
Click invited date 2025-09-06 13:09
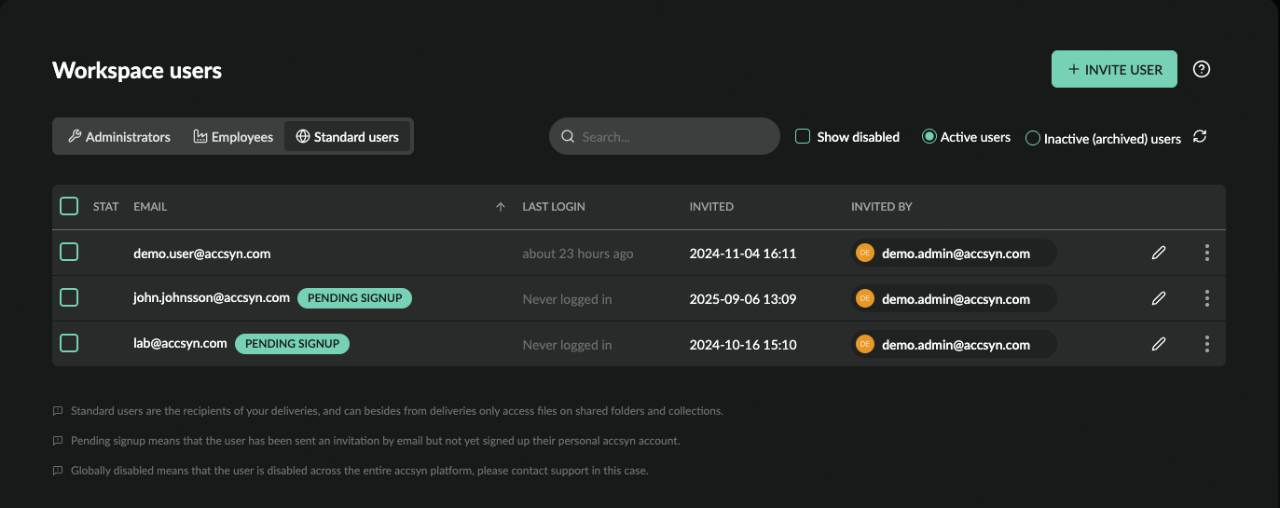click(743, 299)
